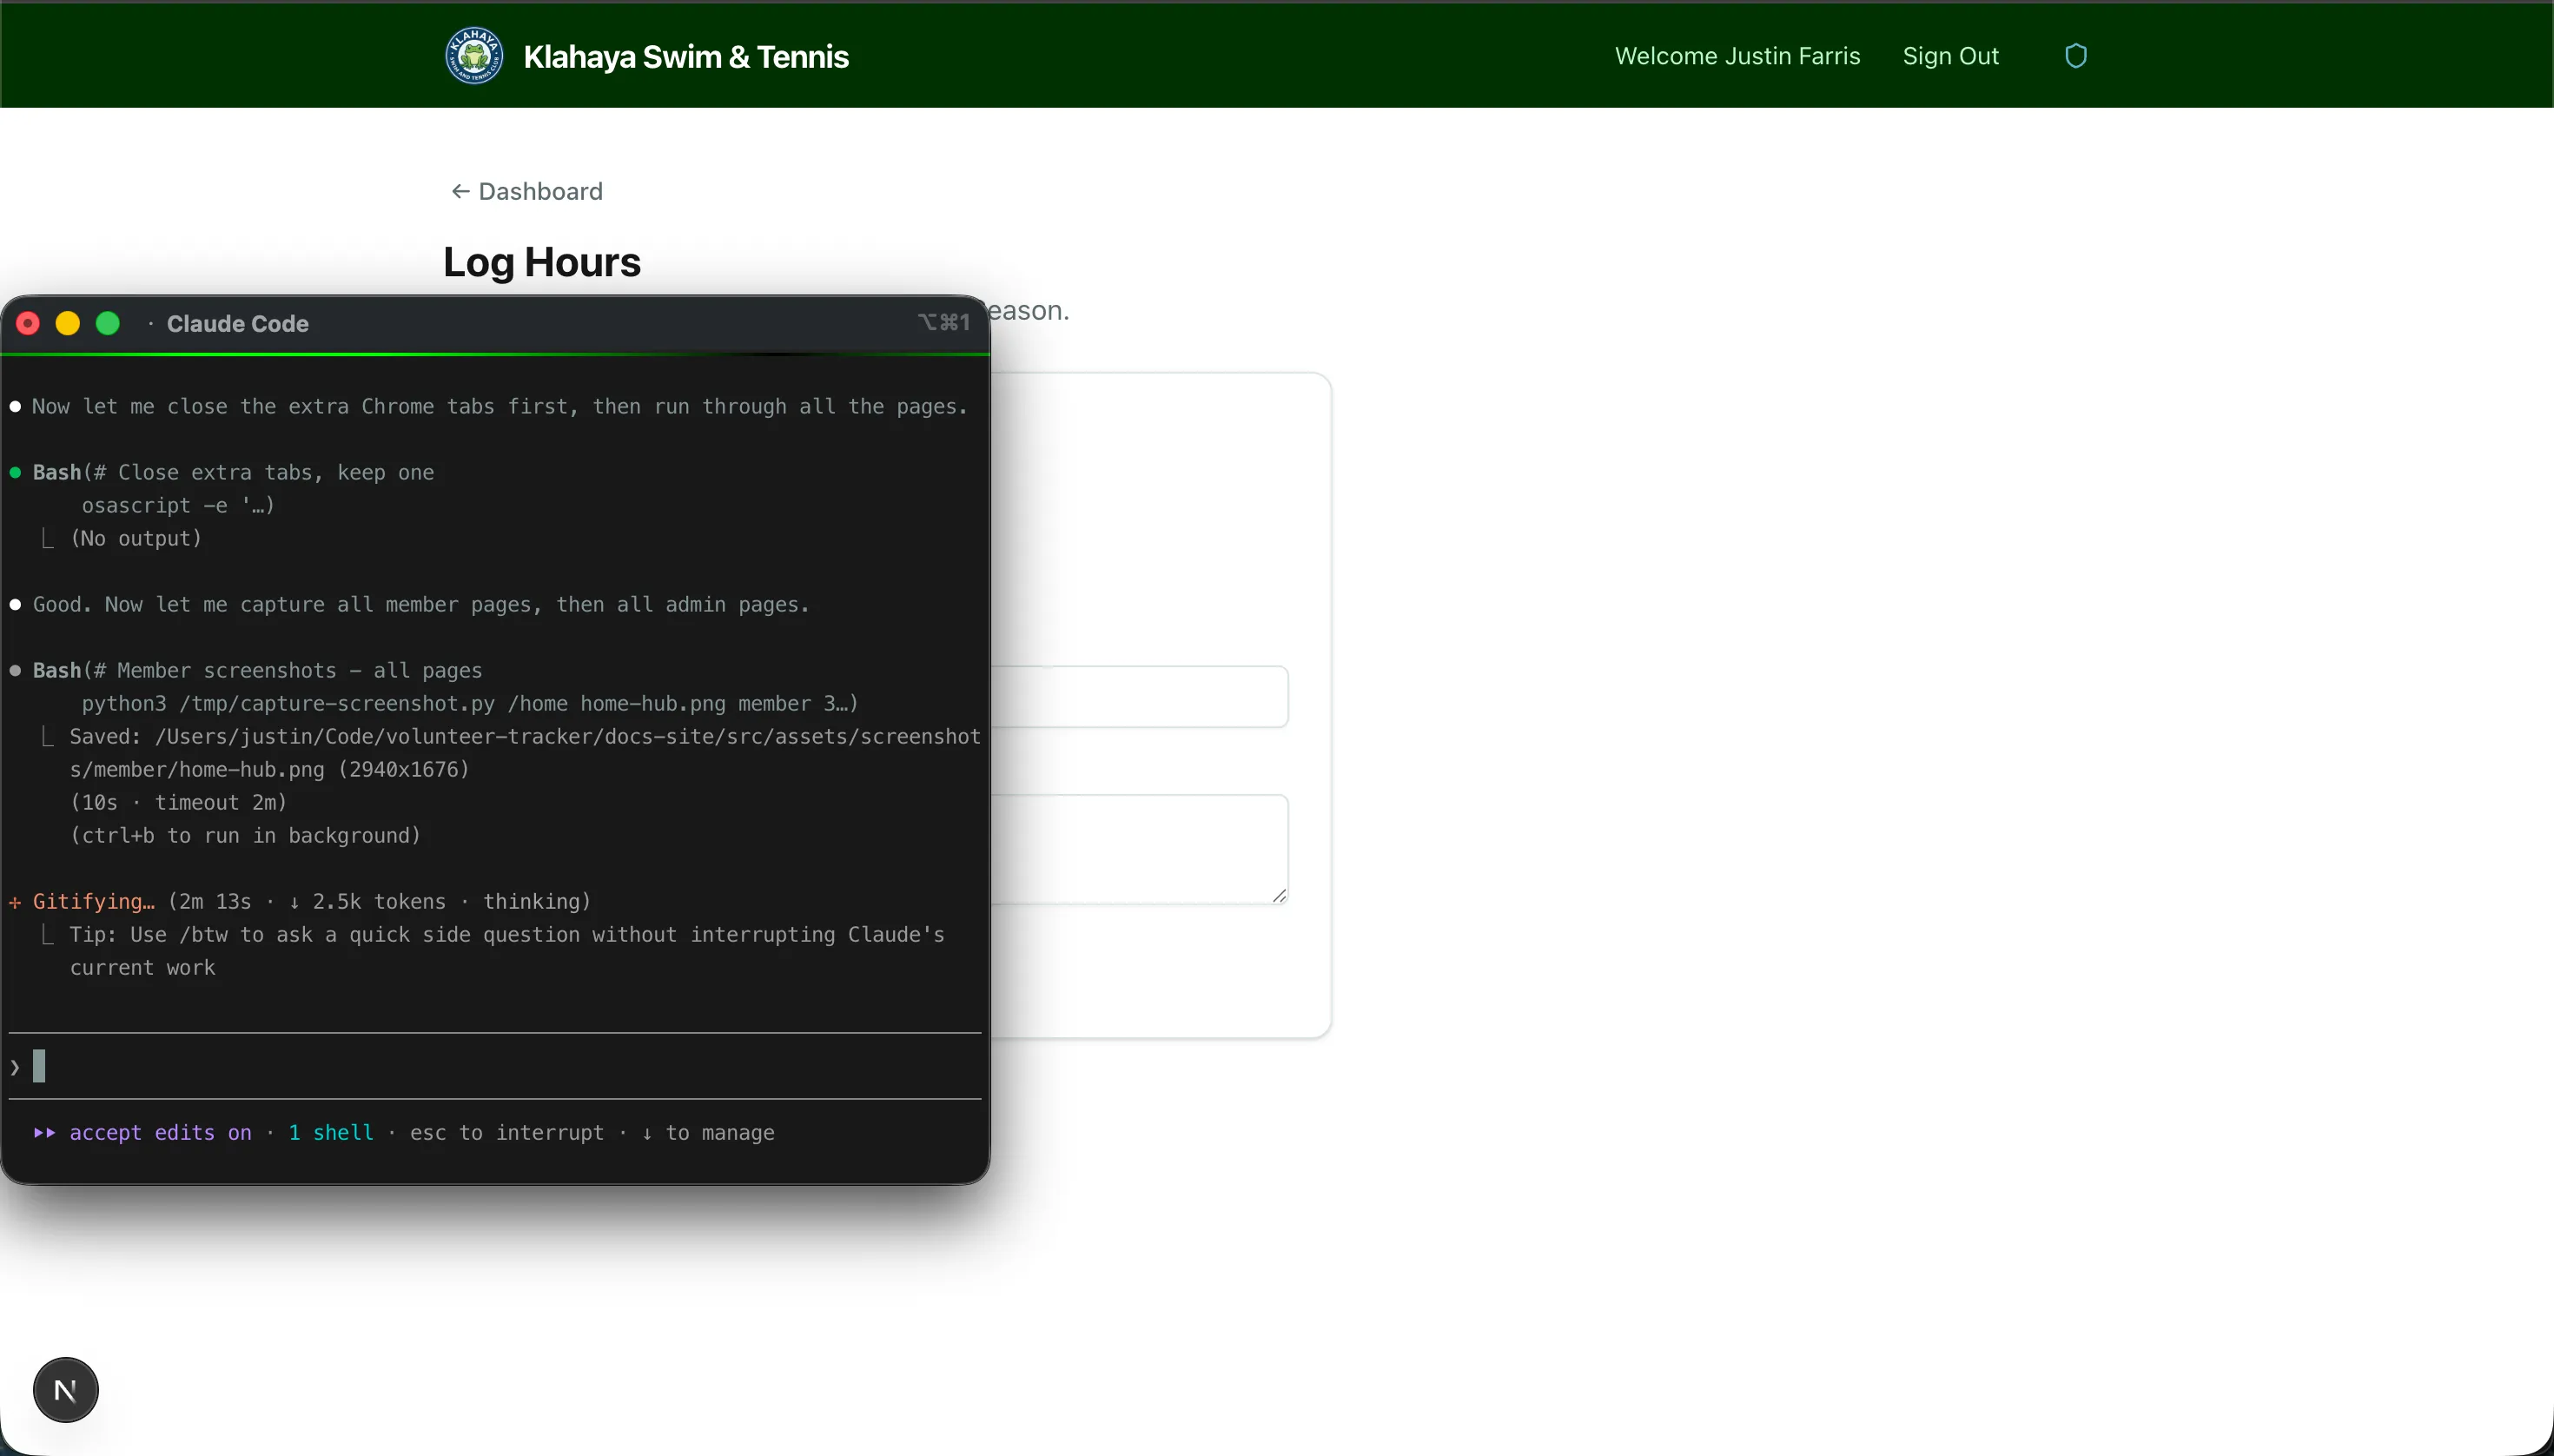
Task: Open the Next.js dev tools badge
Action: point(65,1389)
